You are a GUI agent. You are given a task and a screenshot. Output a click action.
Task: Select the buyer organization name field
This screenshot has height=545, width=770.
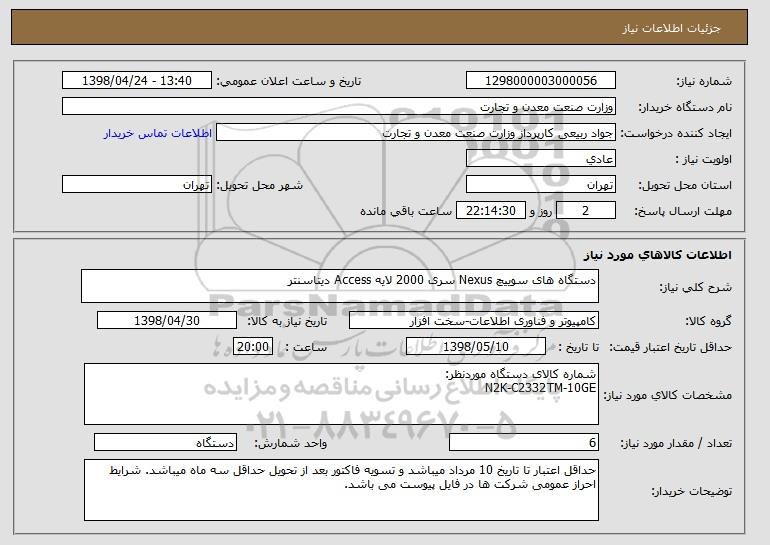click(x=339, y=107)
